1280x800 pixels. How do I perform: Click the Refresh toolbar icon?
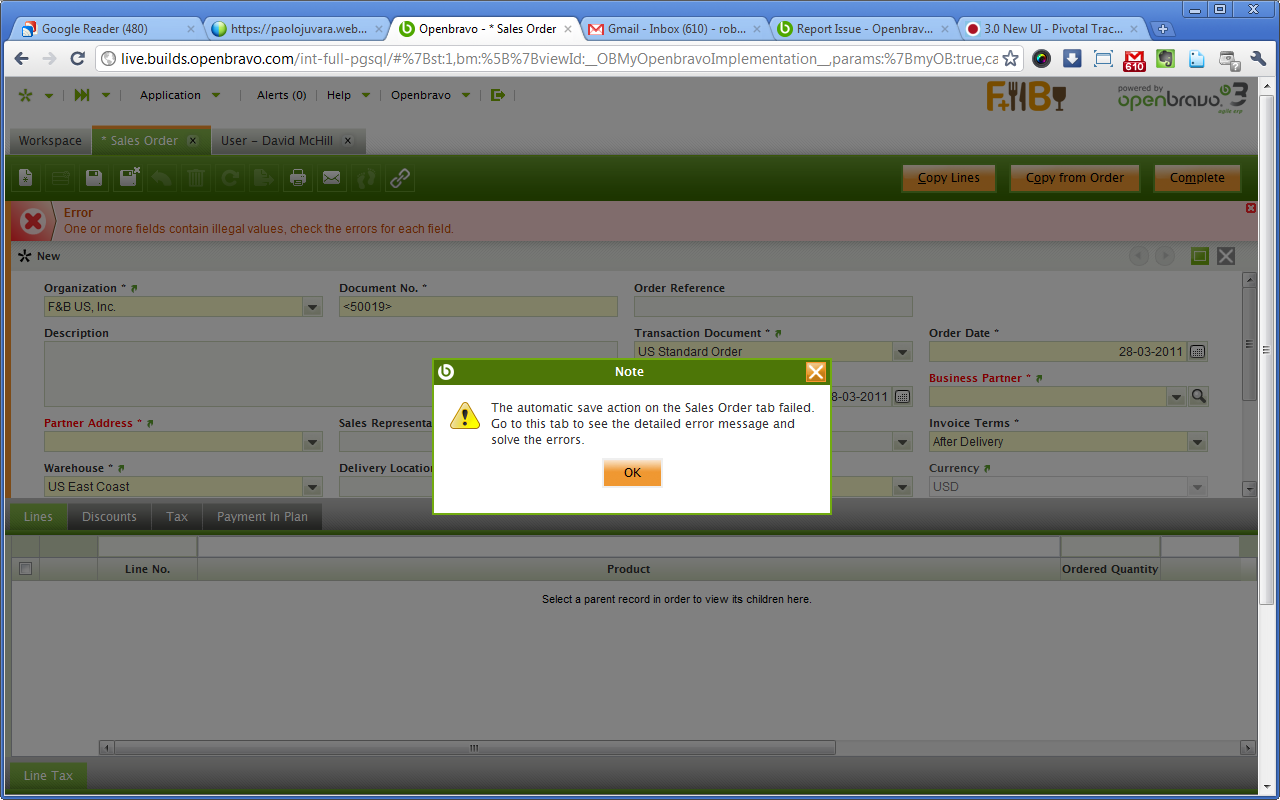click(x=230, y=178)
